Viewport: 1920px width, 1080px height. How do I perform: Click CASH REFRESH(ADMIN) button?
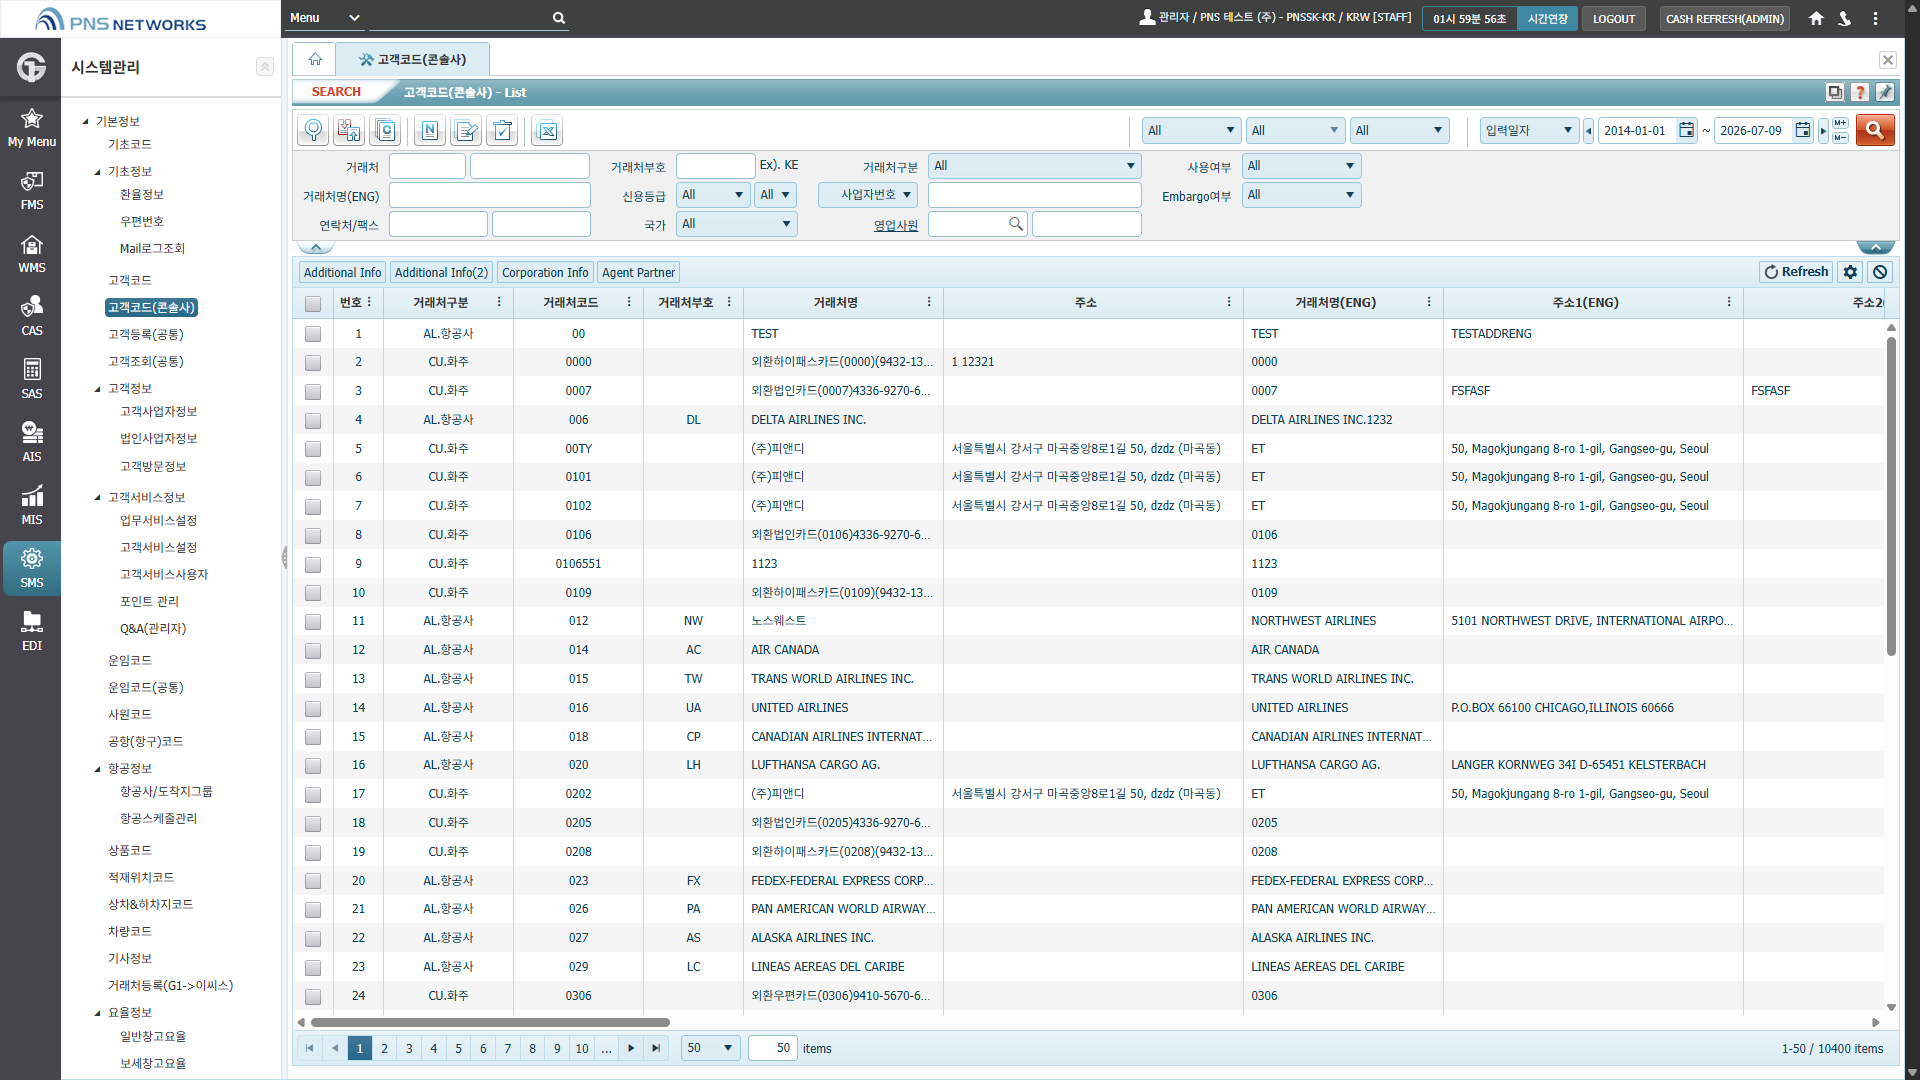click(1724, 19)
